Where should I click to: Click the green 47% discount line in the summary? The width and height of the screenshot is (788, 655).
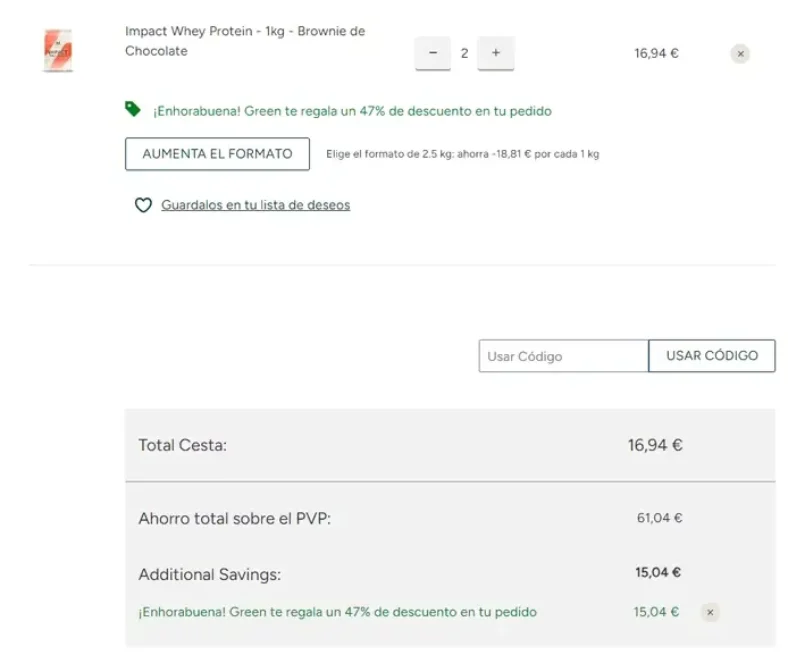[337, 612]
